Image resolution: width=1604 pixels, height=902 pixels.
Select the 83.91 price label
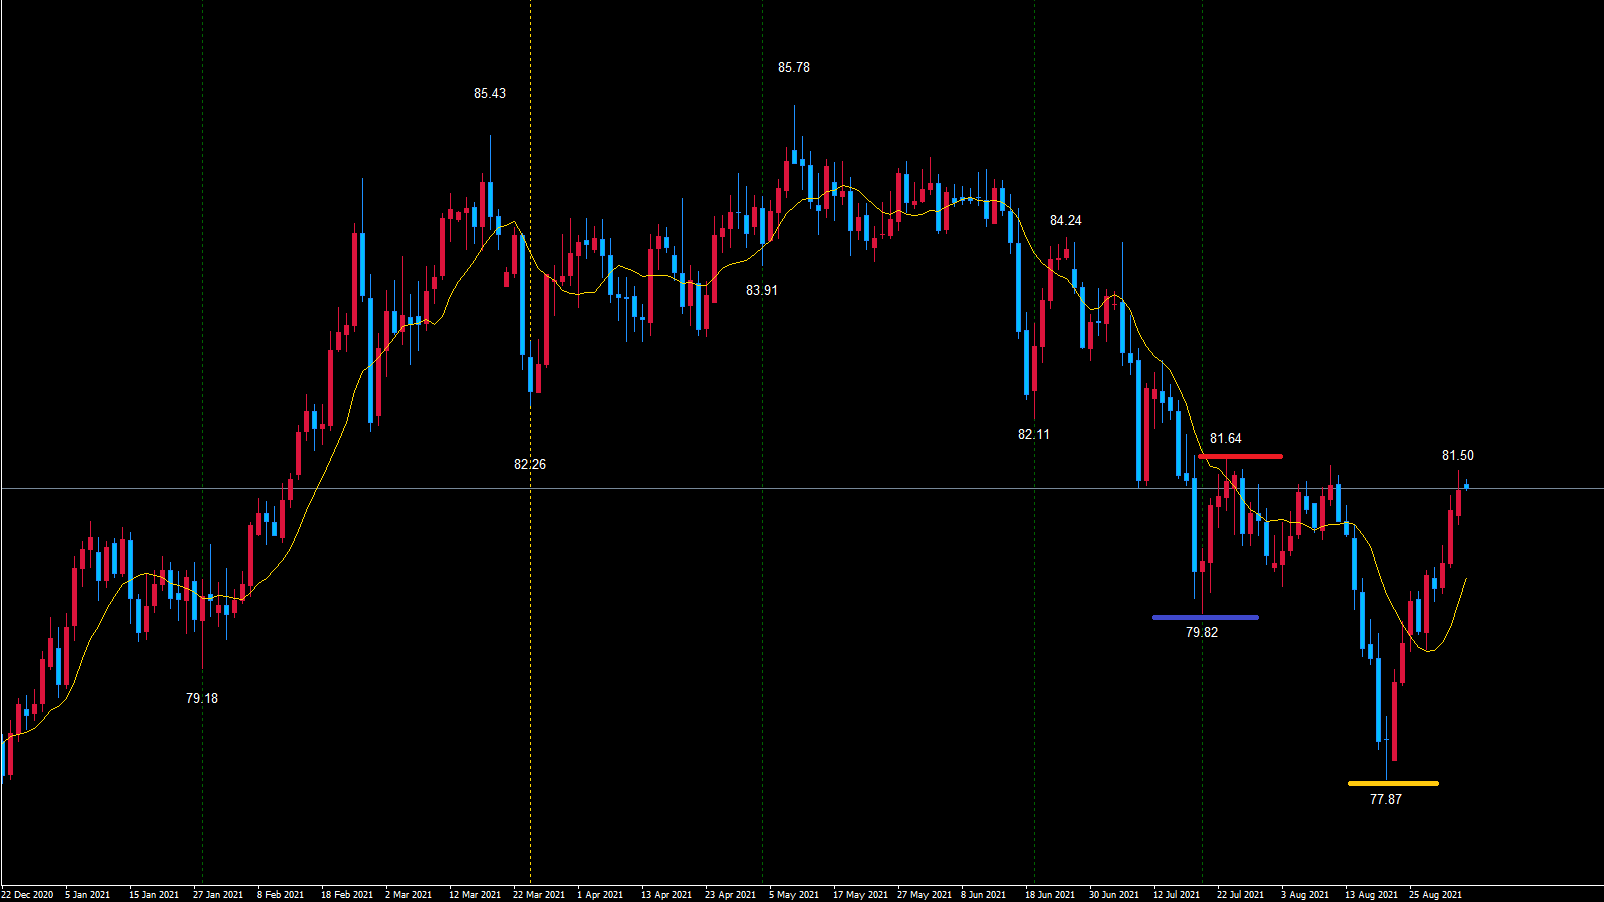pos(761,291)
